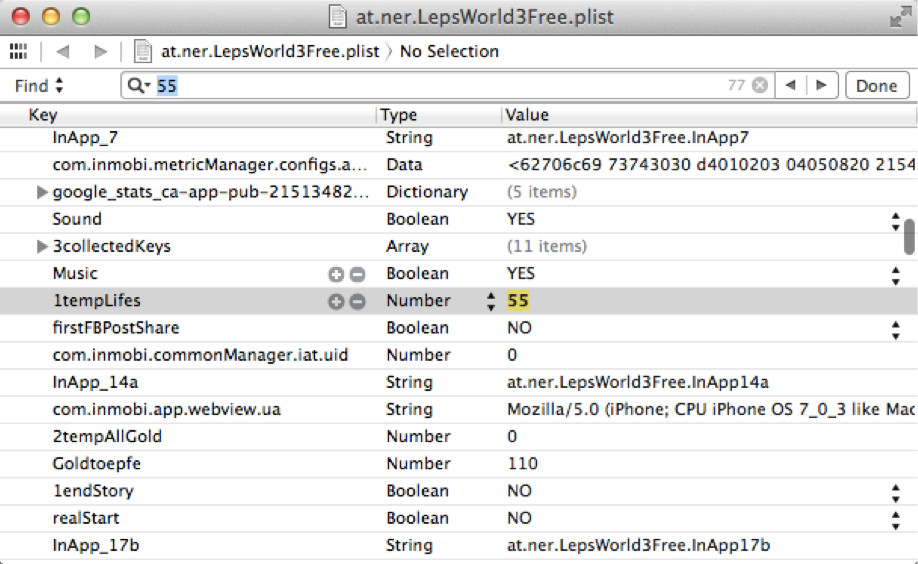Go forward with the right arrow

coord(100,51)
